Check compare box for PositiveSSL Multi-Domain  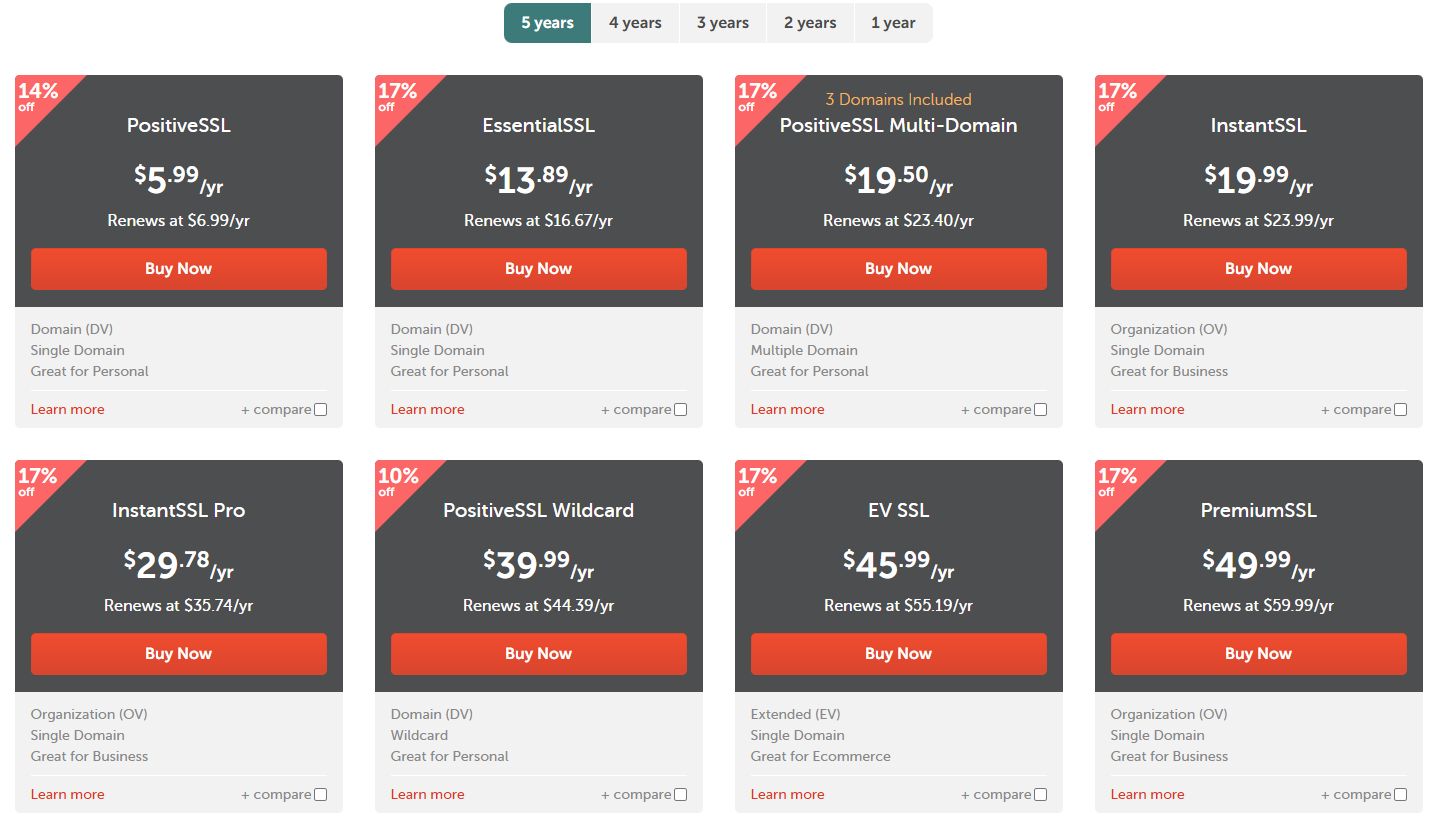tap(1040, 409)
